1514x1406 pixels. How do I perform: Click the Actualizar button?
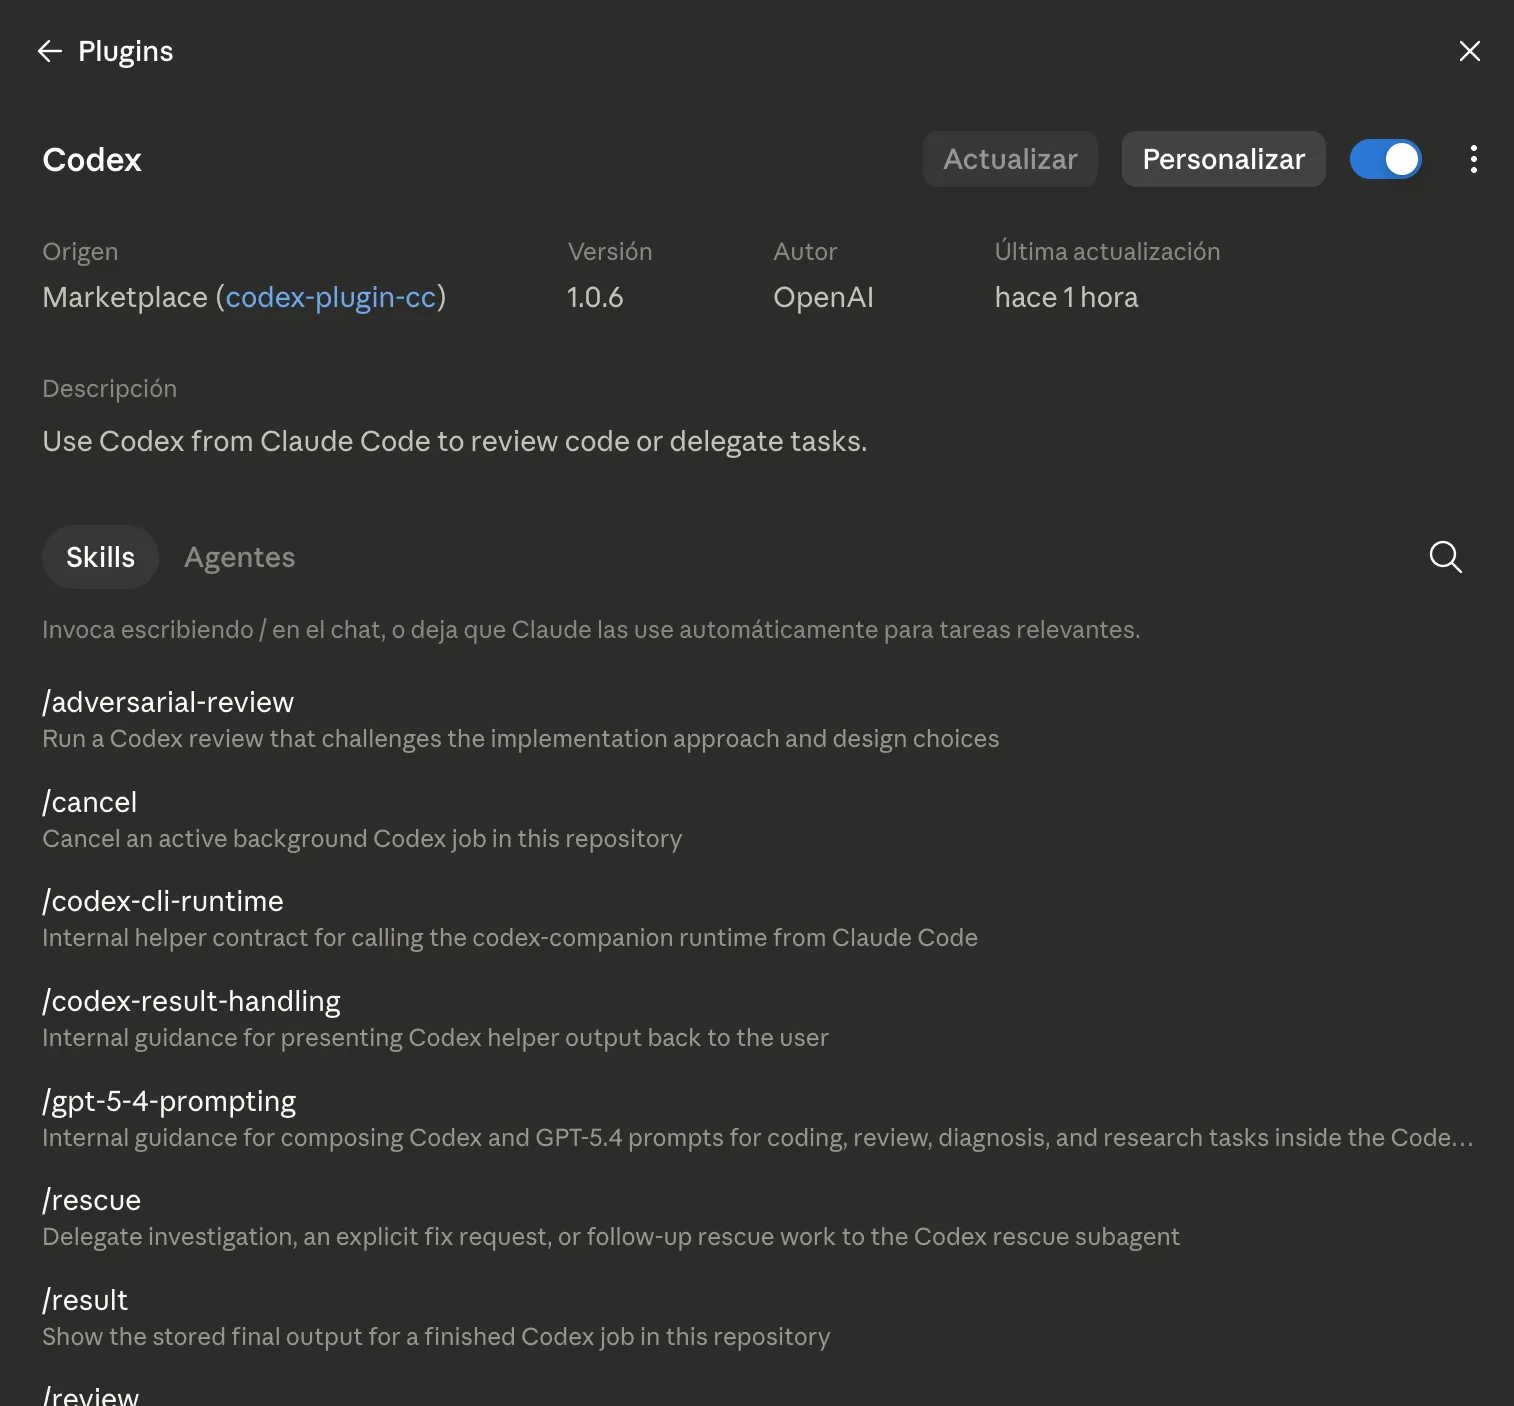(1010, 159)
